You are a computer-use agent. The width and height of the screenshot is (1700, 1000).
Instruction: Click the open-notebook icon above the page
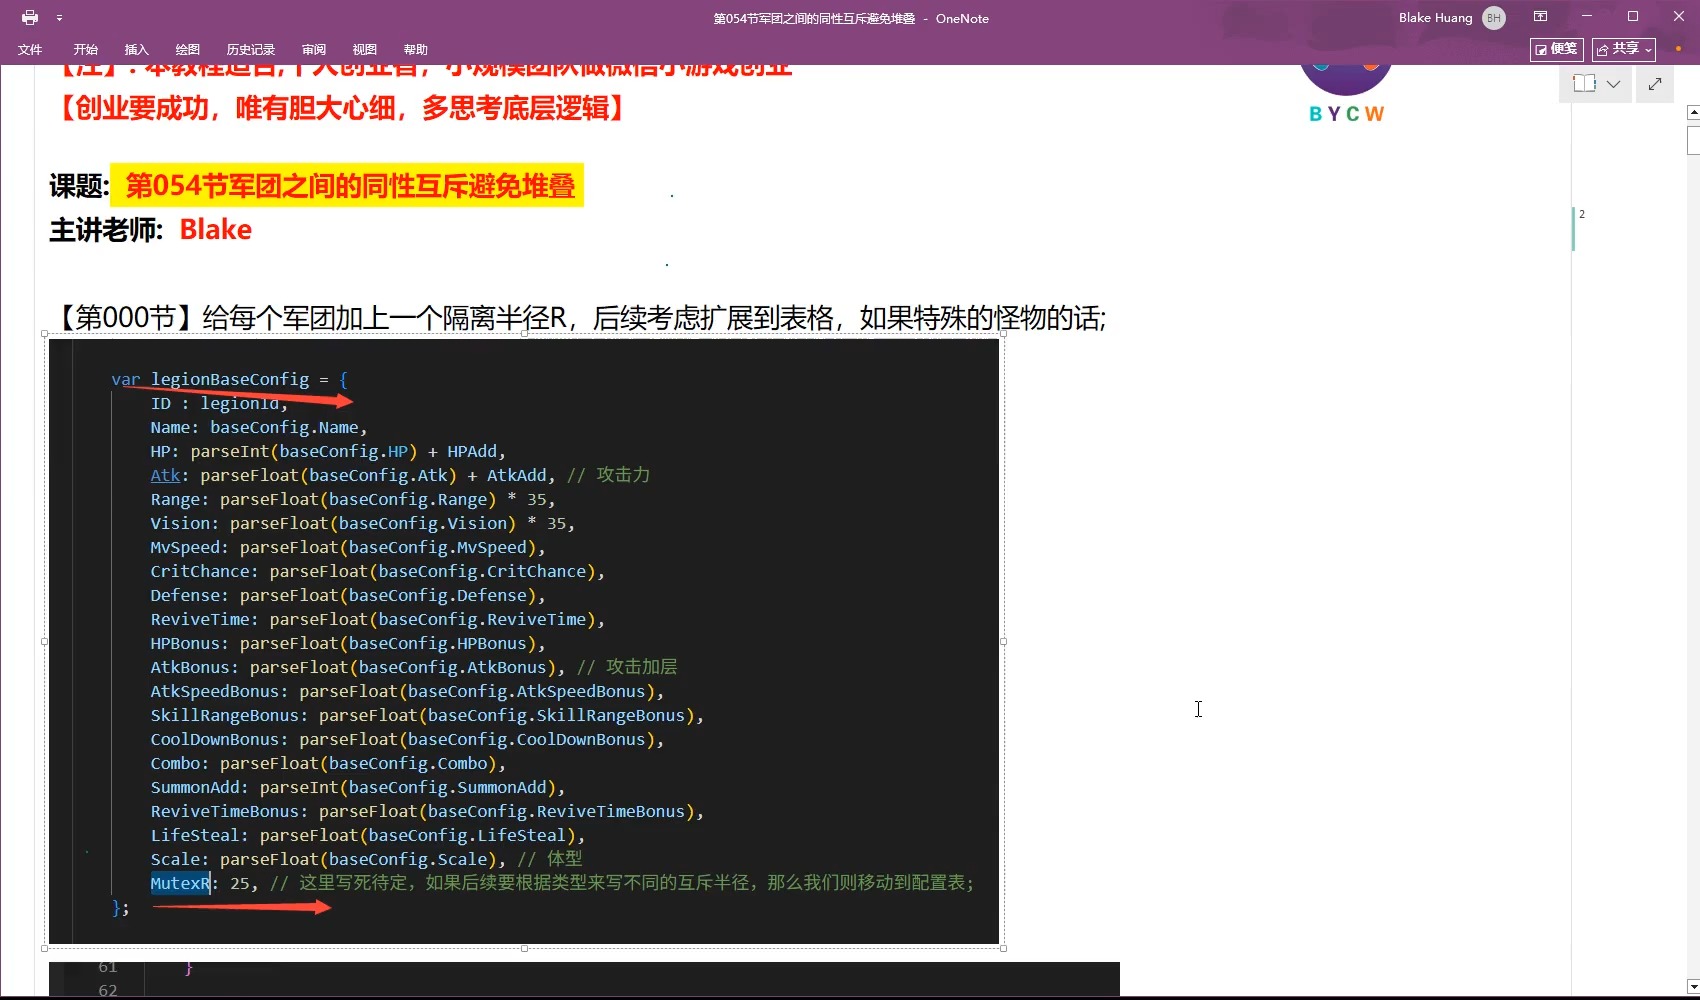[1586, 84]
